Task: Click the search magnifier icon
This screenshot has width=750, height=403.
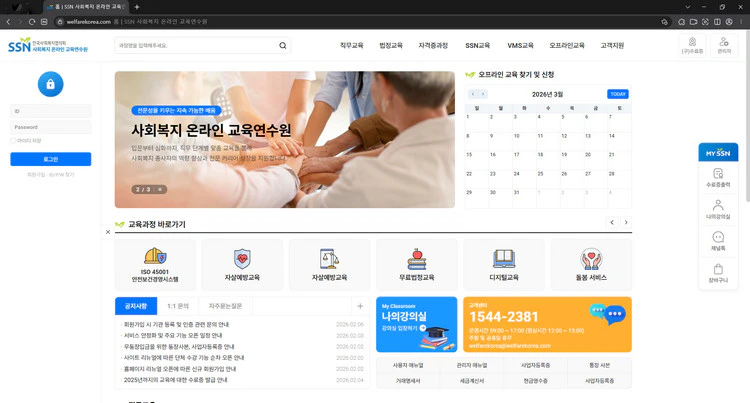Action: 282,45
